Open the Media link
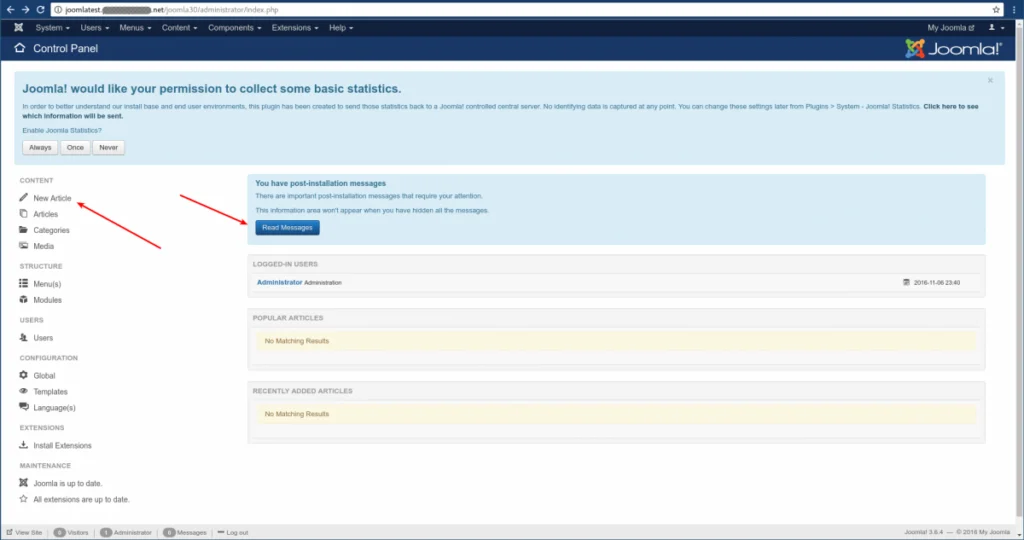This screenshot has height=540, width=1024. click(x=44, y=246)
